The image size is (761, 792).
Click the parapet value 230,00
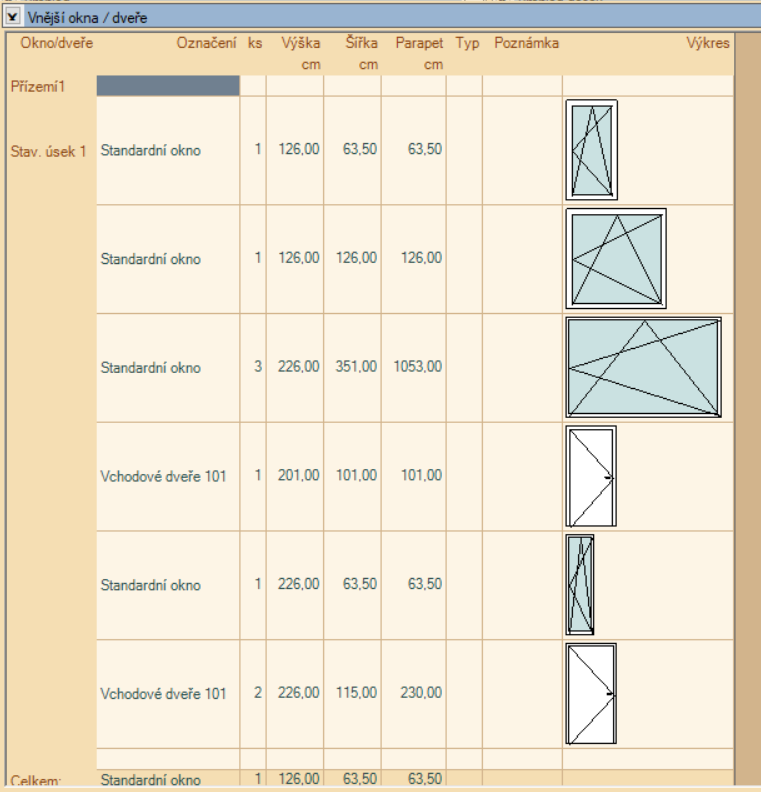421,692
